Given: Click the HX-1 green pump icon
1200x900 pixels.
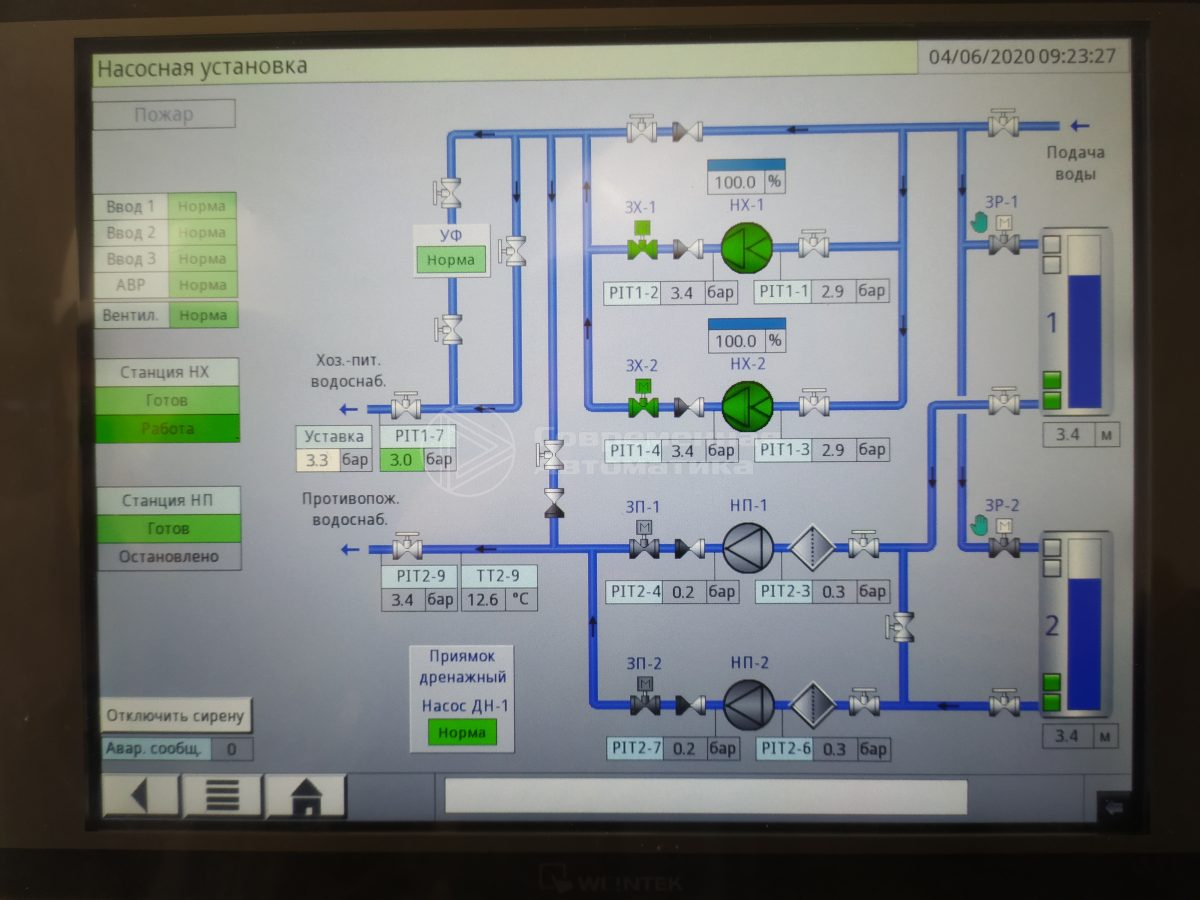Looking at the screenshot, I should pos(746,246).
